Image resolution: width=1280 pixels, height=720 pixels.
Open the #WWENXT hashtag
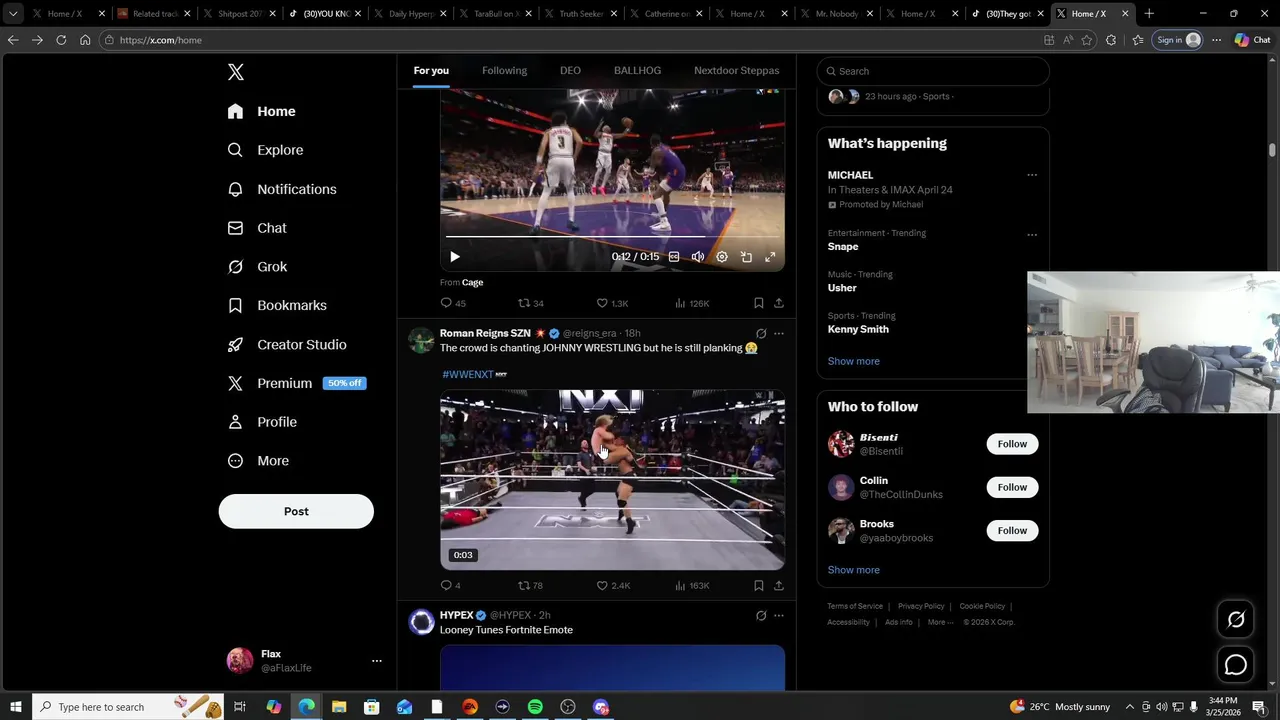(467, 374)
